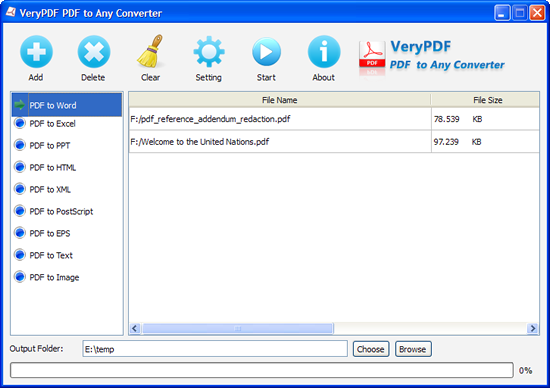This screenshot has width=550, height=388.
Task: Click the Delete cross icon
Action: click(94, 52)
